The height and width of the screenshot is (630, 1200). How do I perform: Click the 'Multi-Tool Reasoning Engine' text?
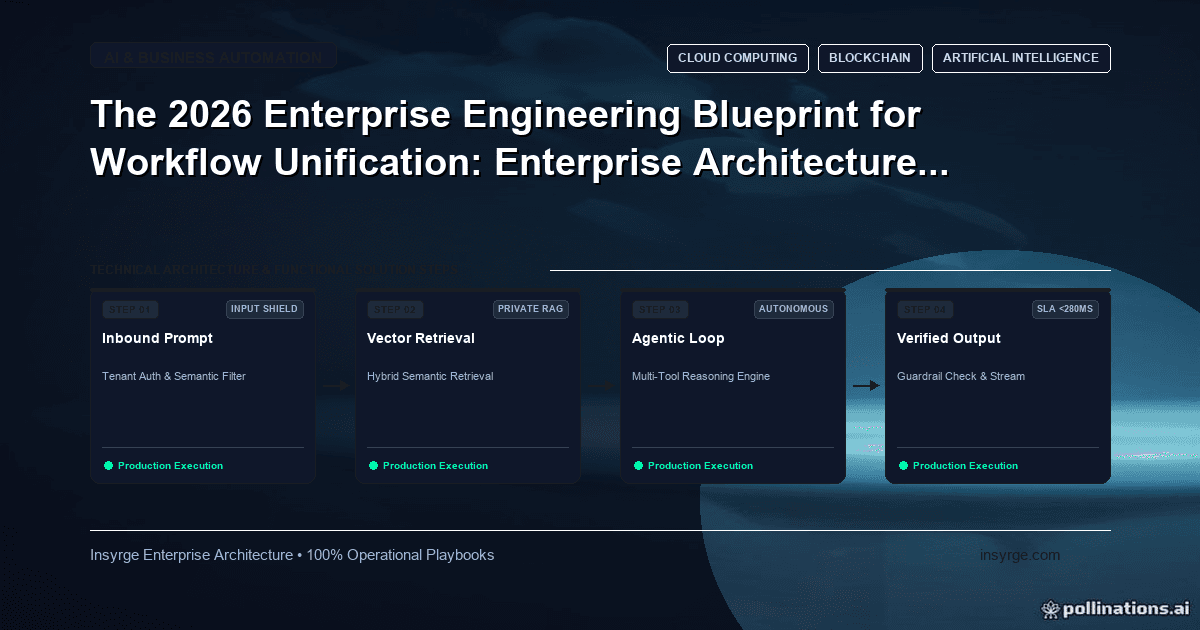click(x=701, y=376)
